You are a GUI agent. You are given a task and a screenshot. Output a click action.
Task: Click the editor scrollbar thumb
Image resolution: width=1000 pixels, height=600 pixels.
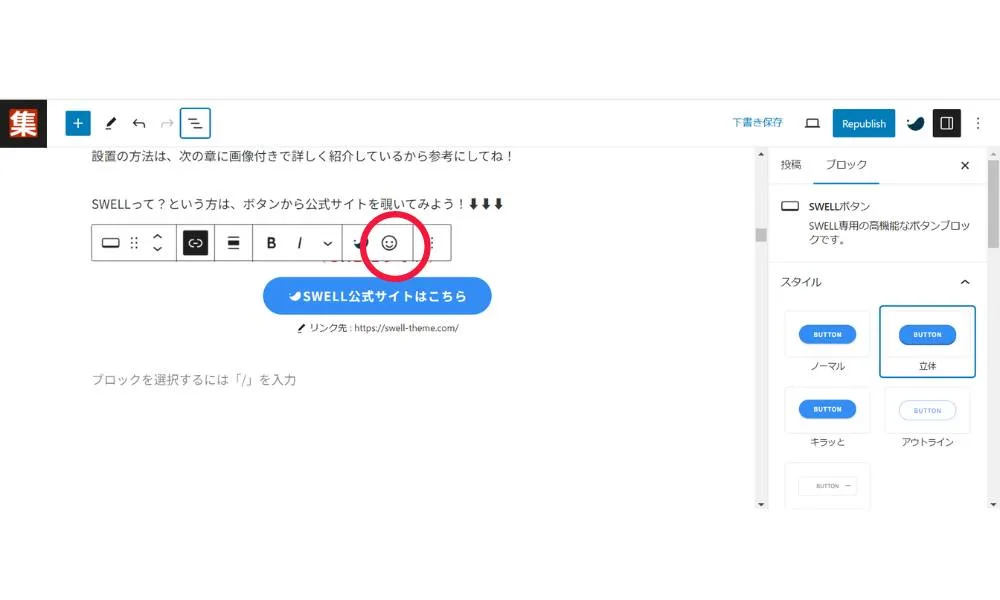tap(761, 235)
